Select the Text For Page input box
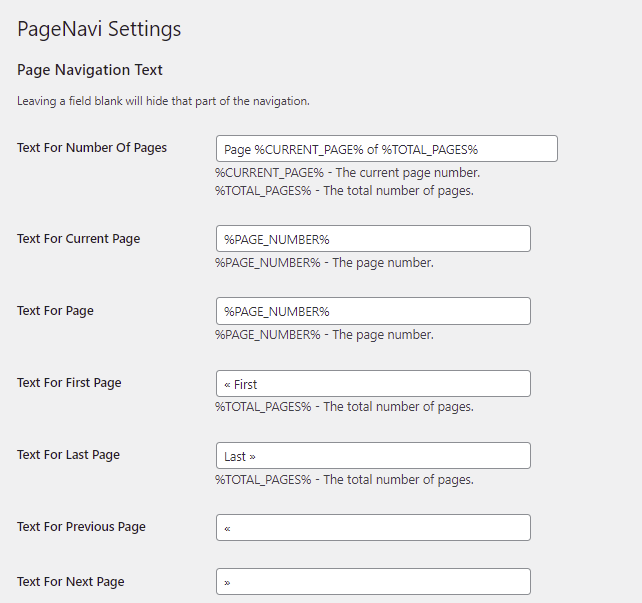 [x=373, y=311]
